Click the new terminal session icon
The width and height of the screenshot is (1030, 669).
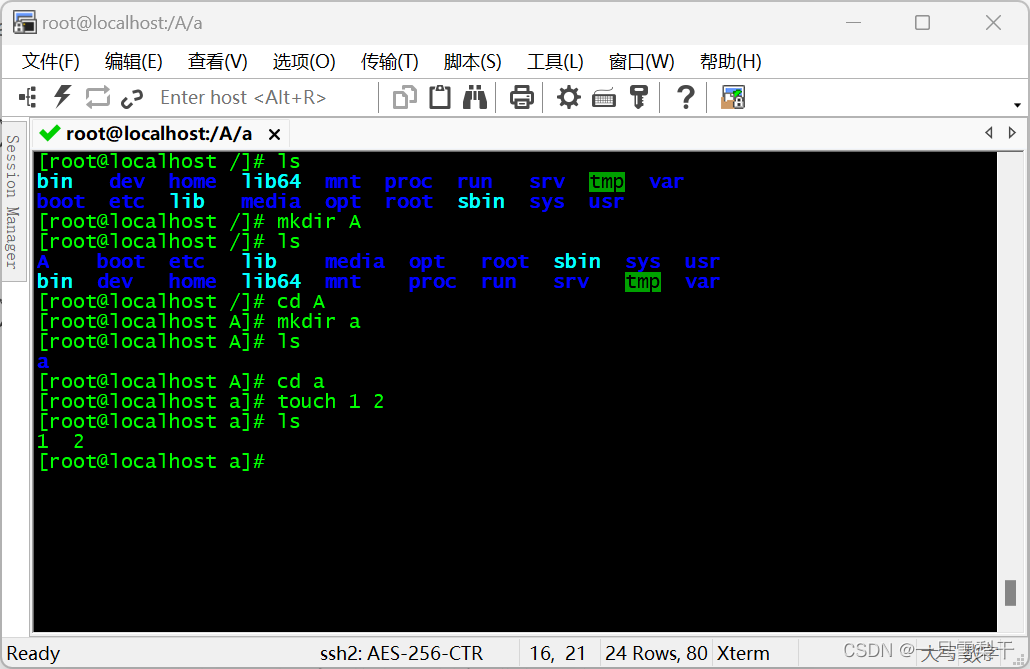click(27, 97)
